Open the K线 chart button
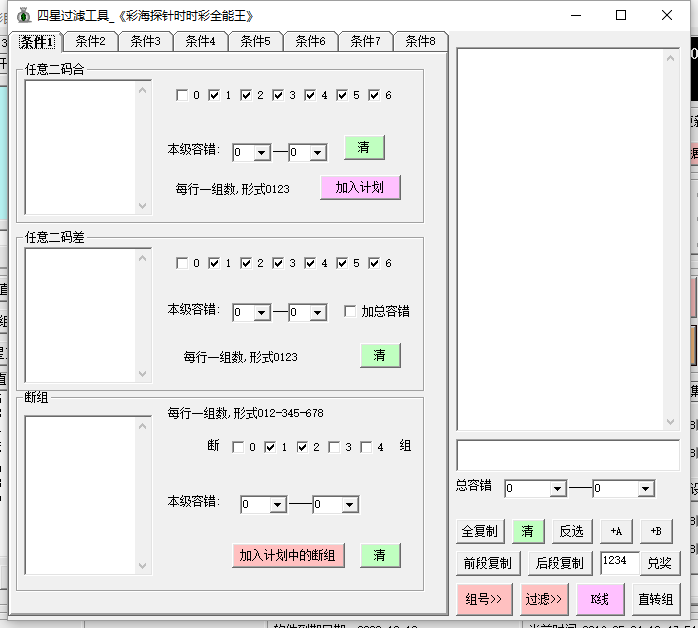 [600, 599]
